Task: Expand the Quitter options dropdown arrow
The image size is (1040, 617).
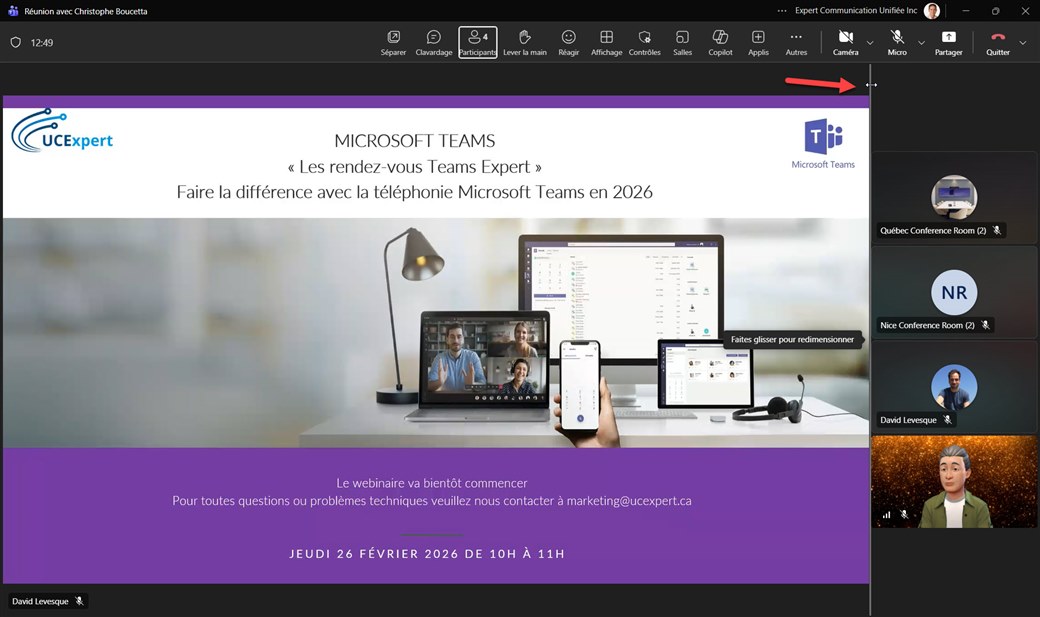Action: pos(1023,43)
